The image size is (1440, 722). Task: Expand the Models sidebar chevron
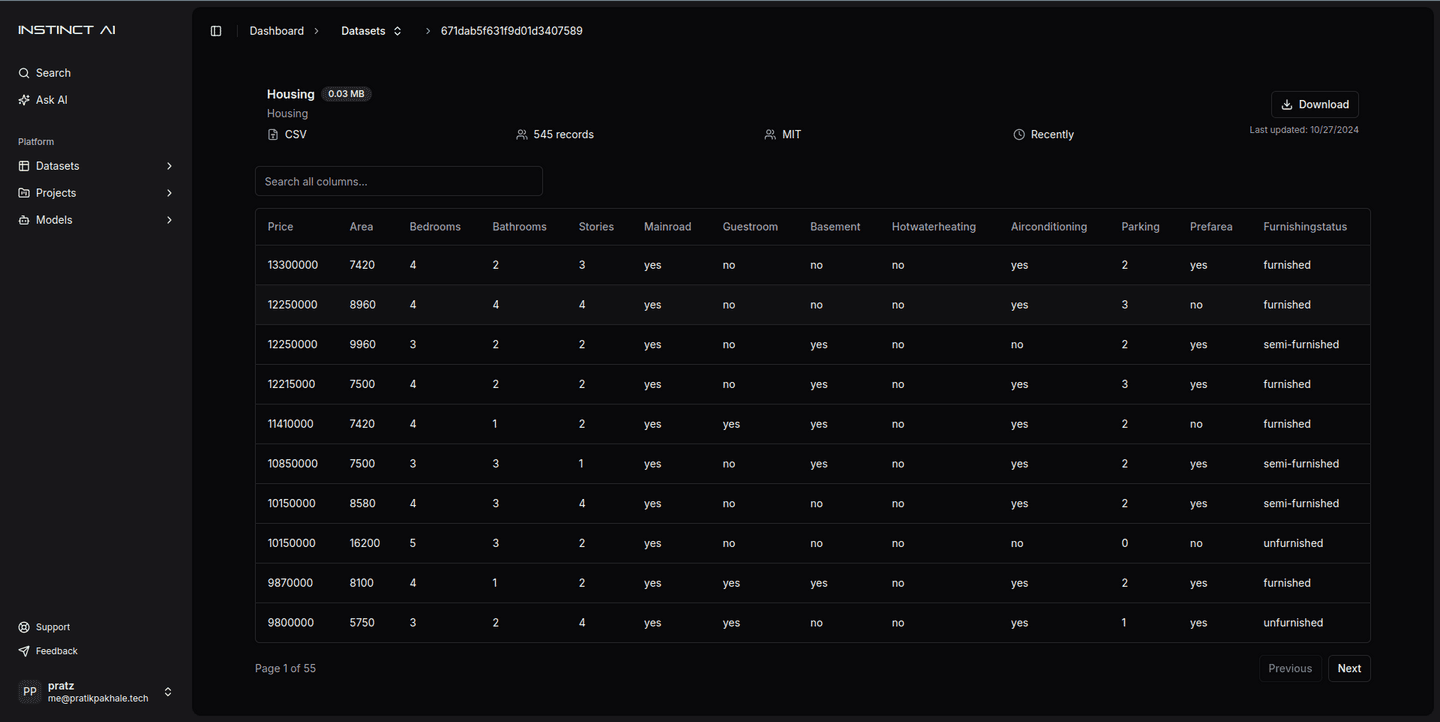pos(169,220)
